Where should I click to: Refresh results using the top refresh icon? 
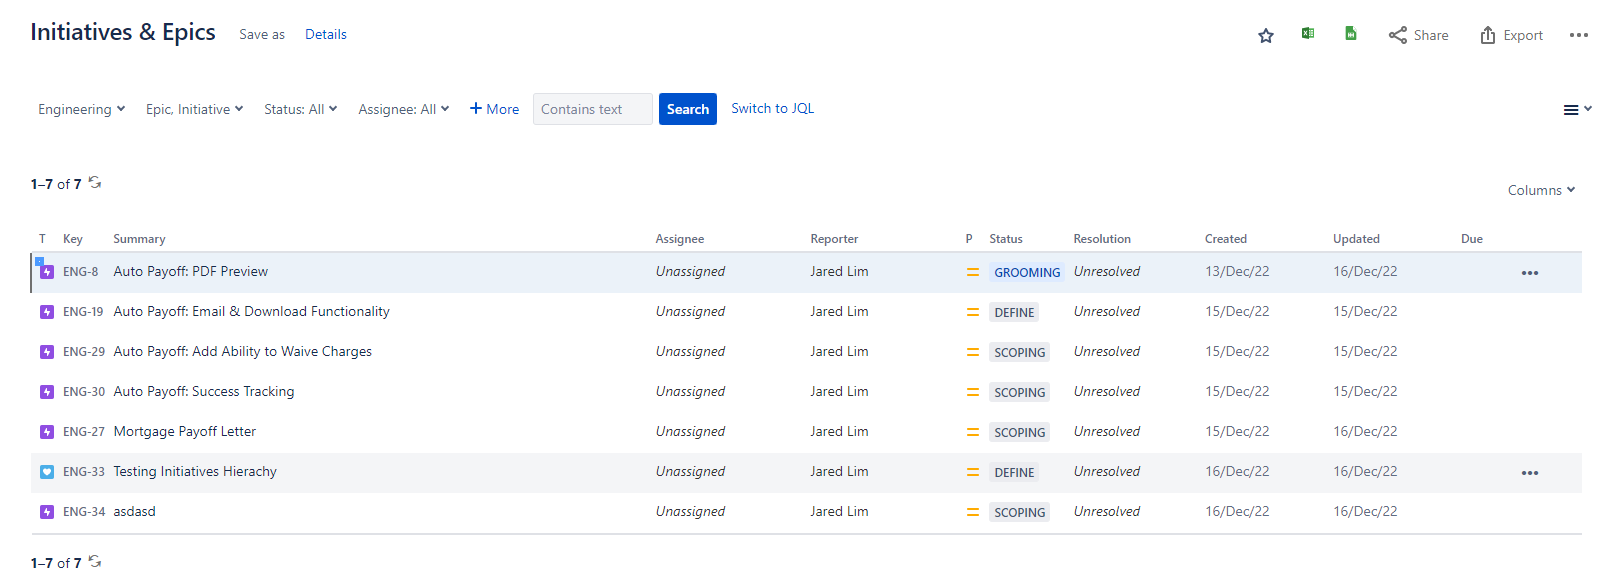[95, 183]
